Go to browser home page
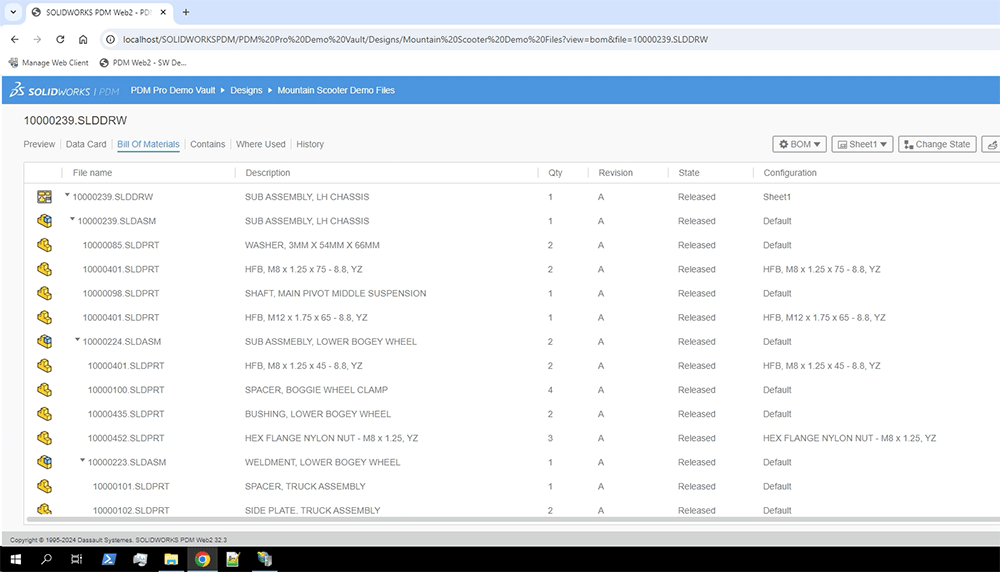This screenshot has width=1000, height=572. coord(83,40)
